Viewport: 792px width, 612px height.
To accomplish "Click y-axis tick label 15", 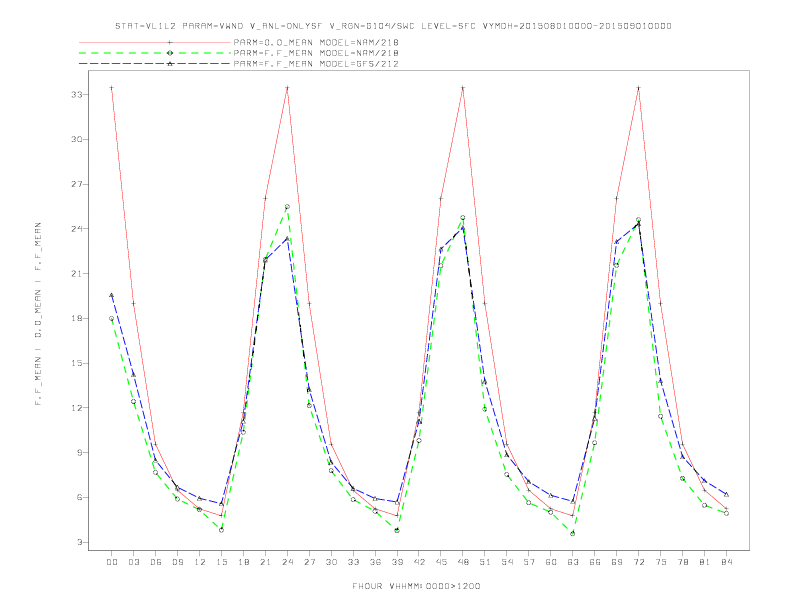I will tap(77, 363).
